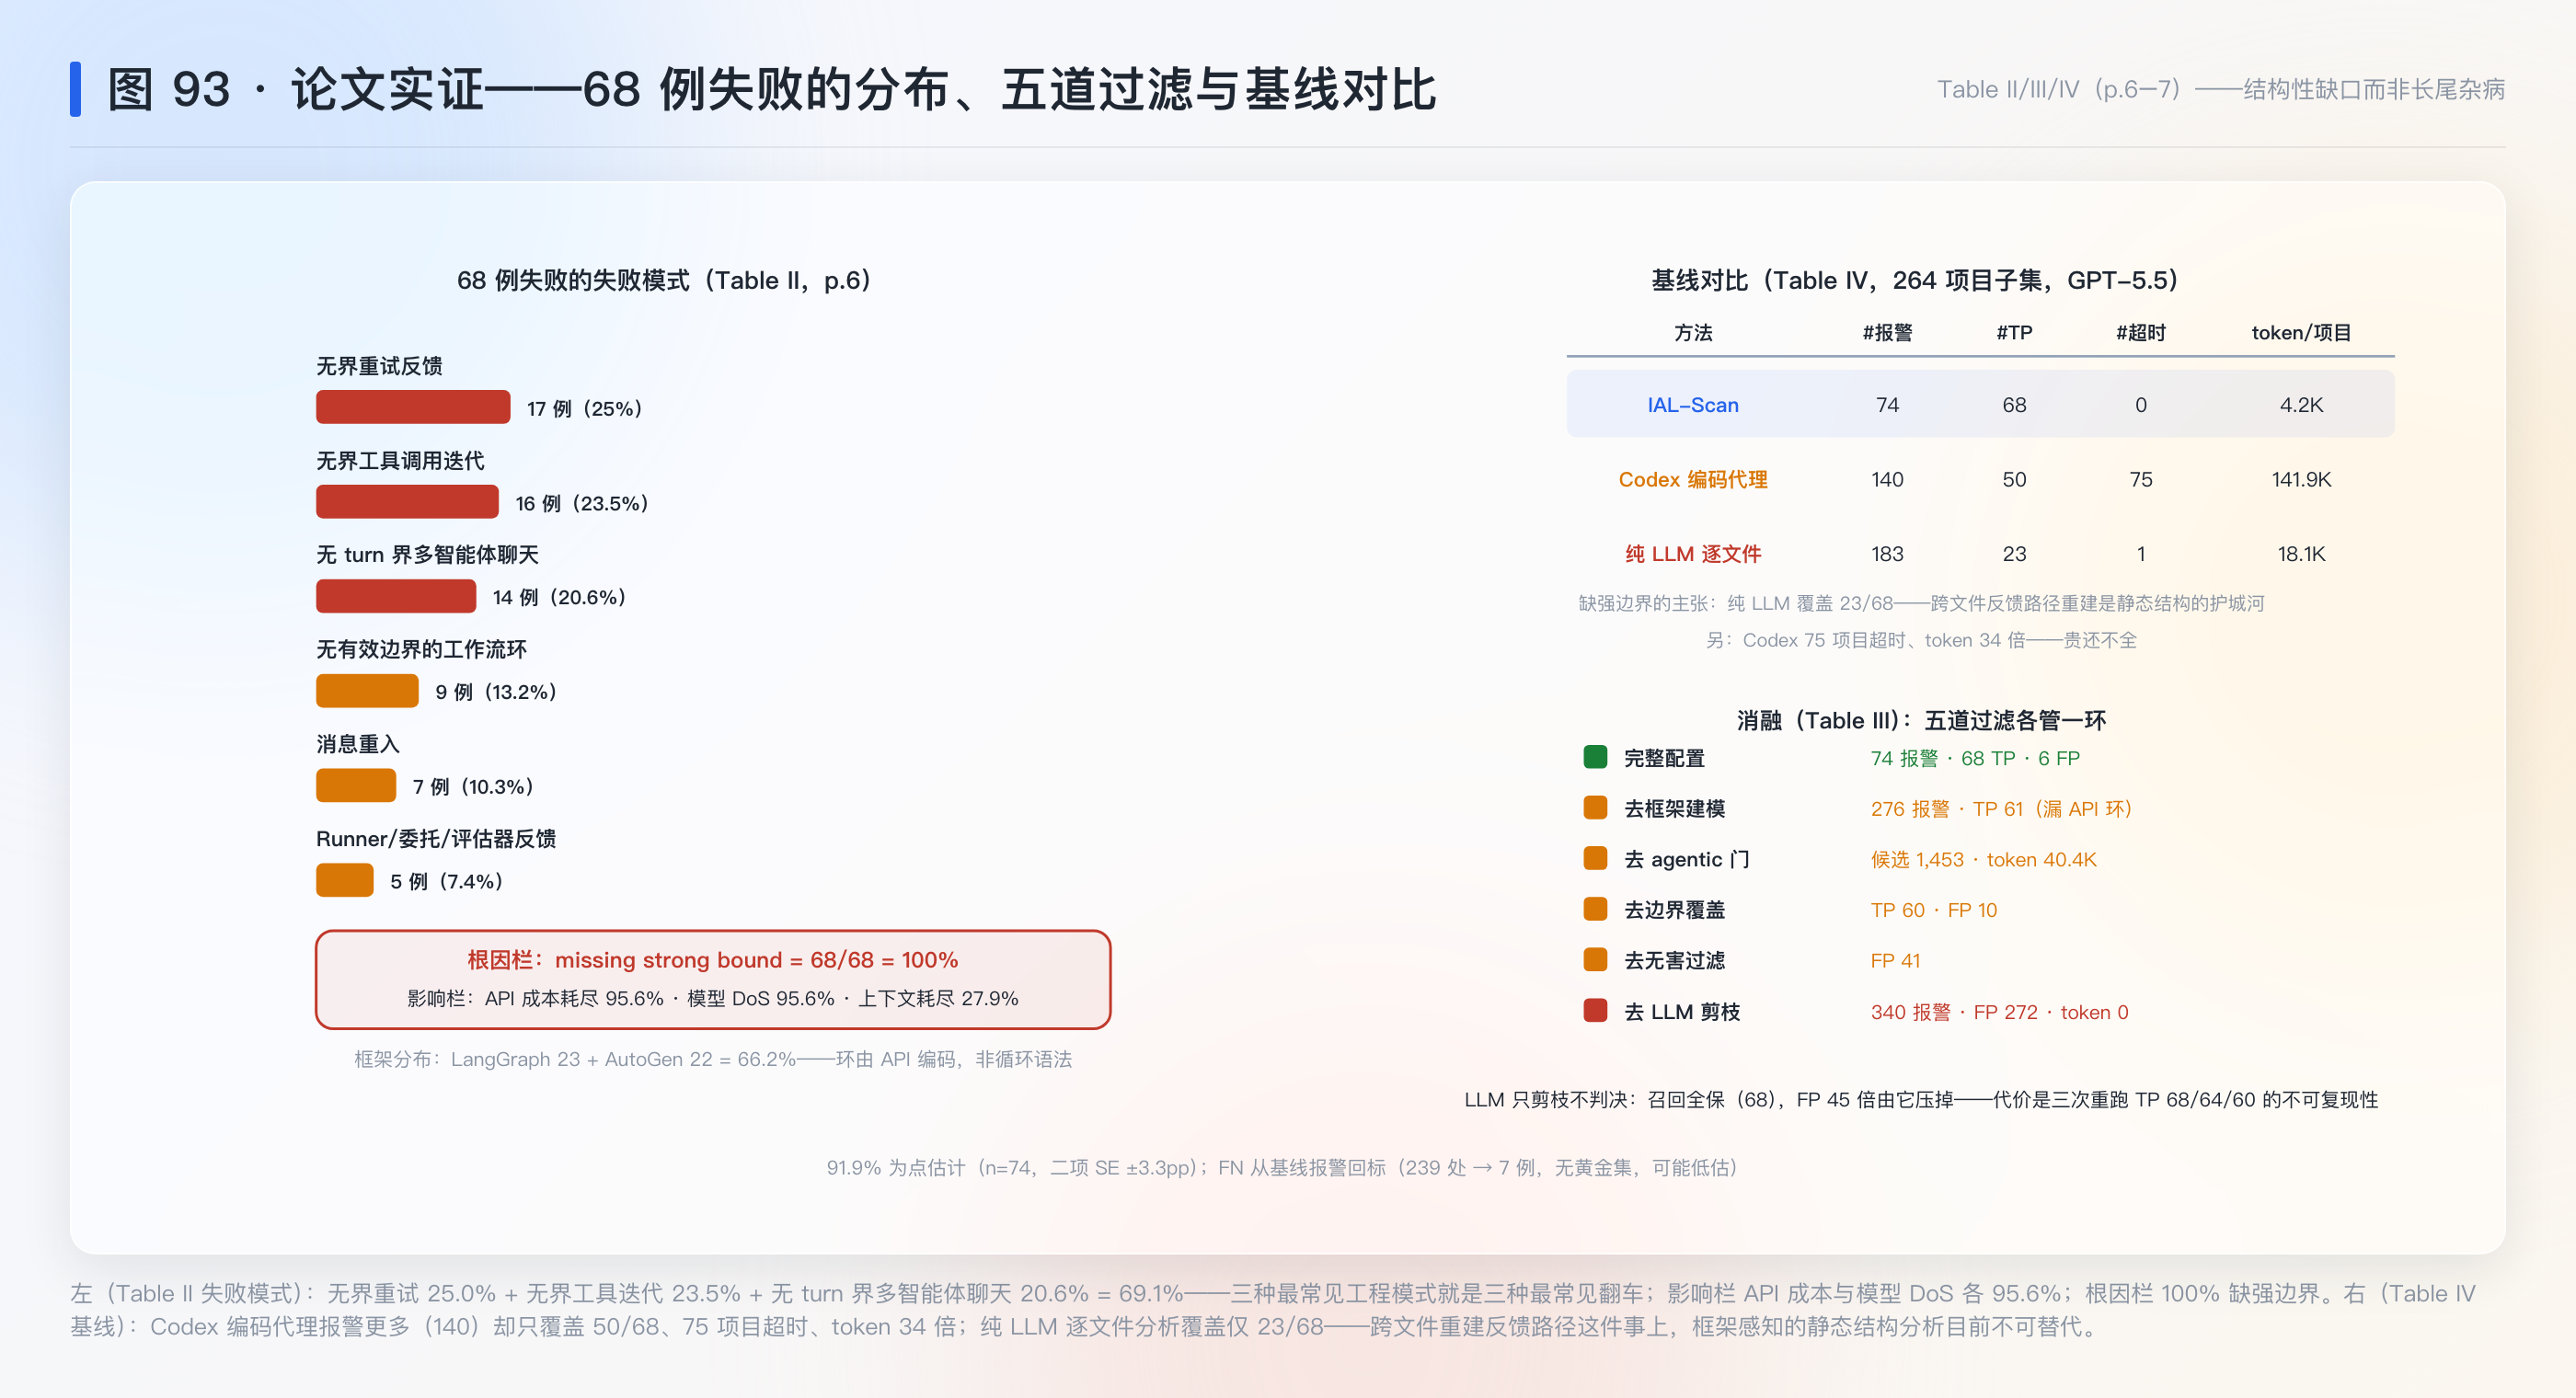2576x1398 pixels.
Task: Click the orange bar for 消息重入
Action: point(356,785)
